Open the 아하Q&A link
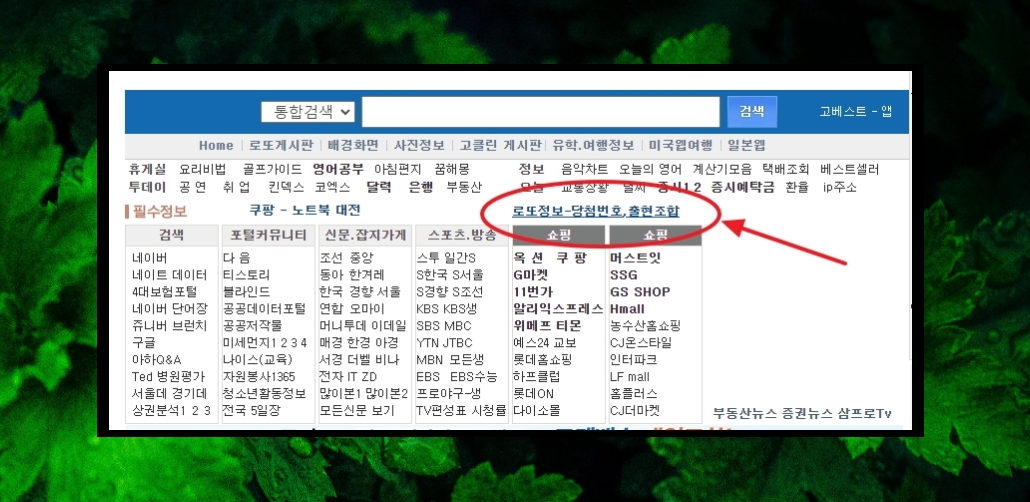This screenshot has height=502, width=1030. [x=156, y=360]
